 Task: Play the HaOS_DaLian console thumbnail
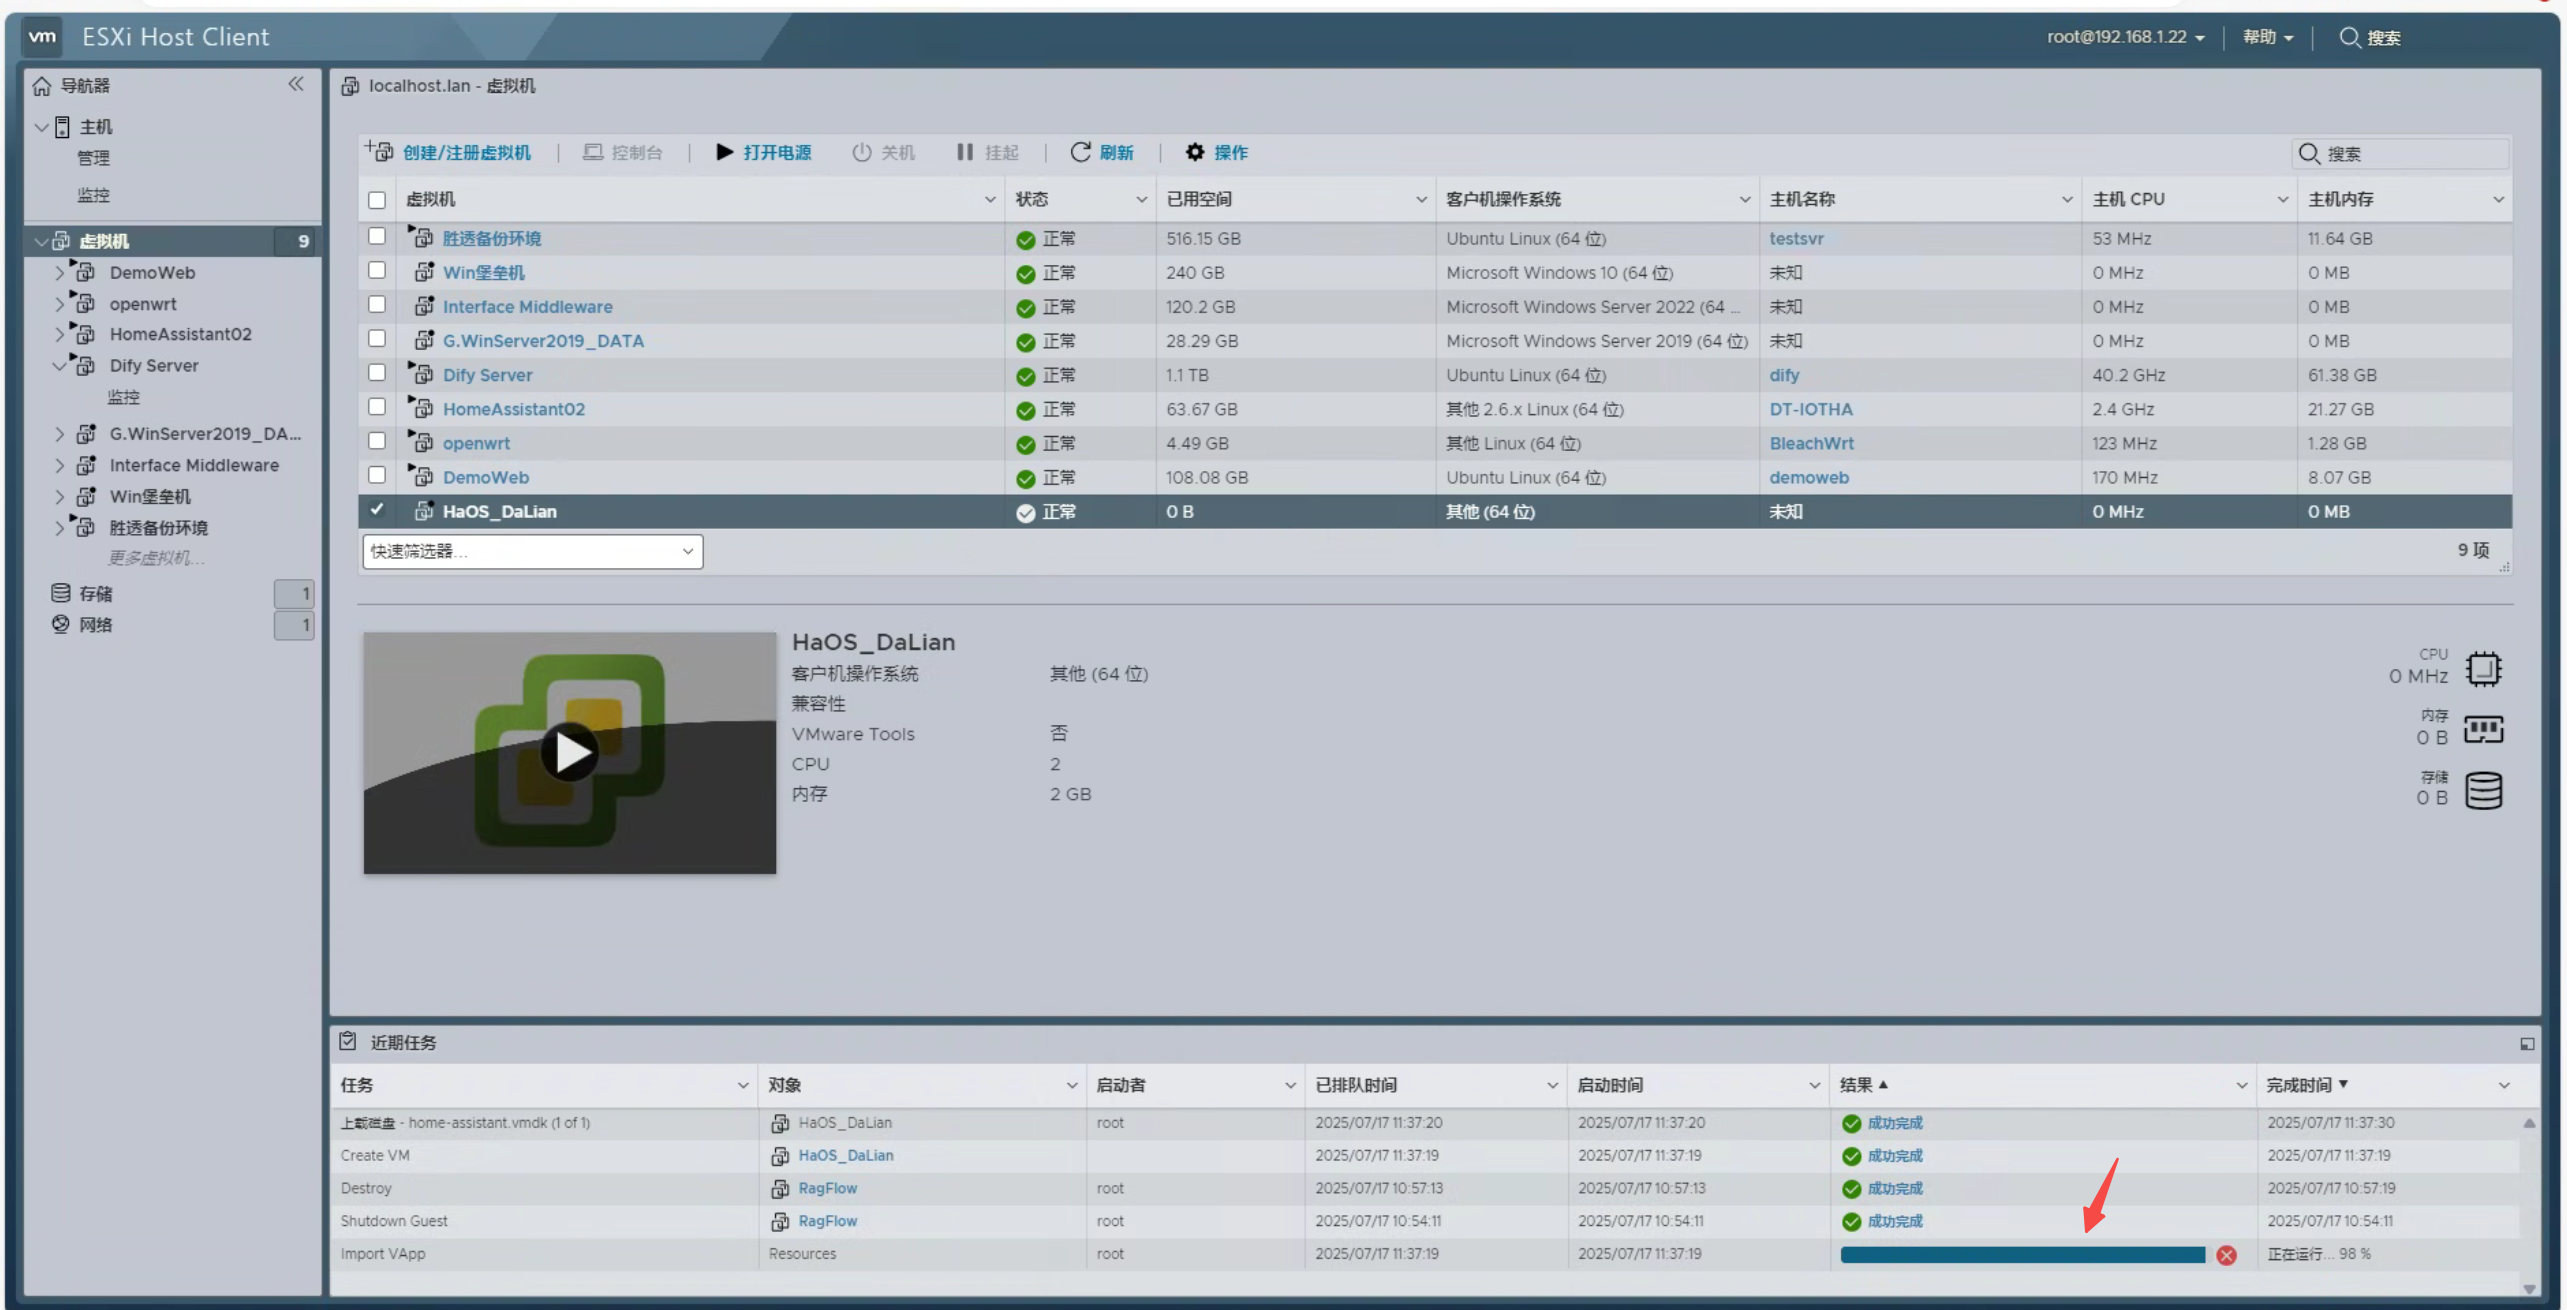coord(570,752)
